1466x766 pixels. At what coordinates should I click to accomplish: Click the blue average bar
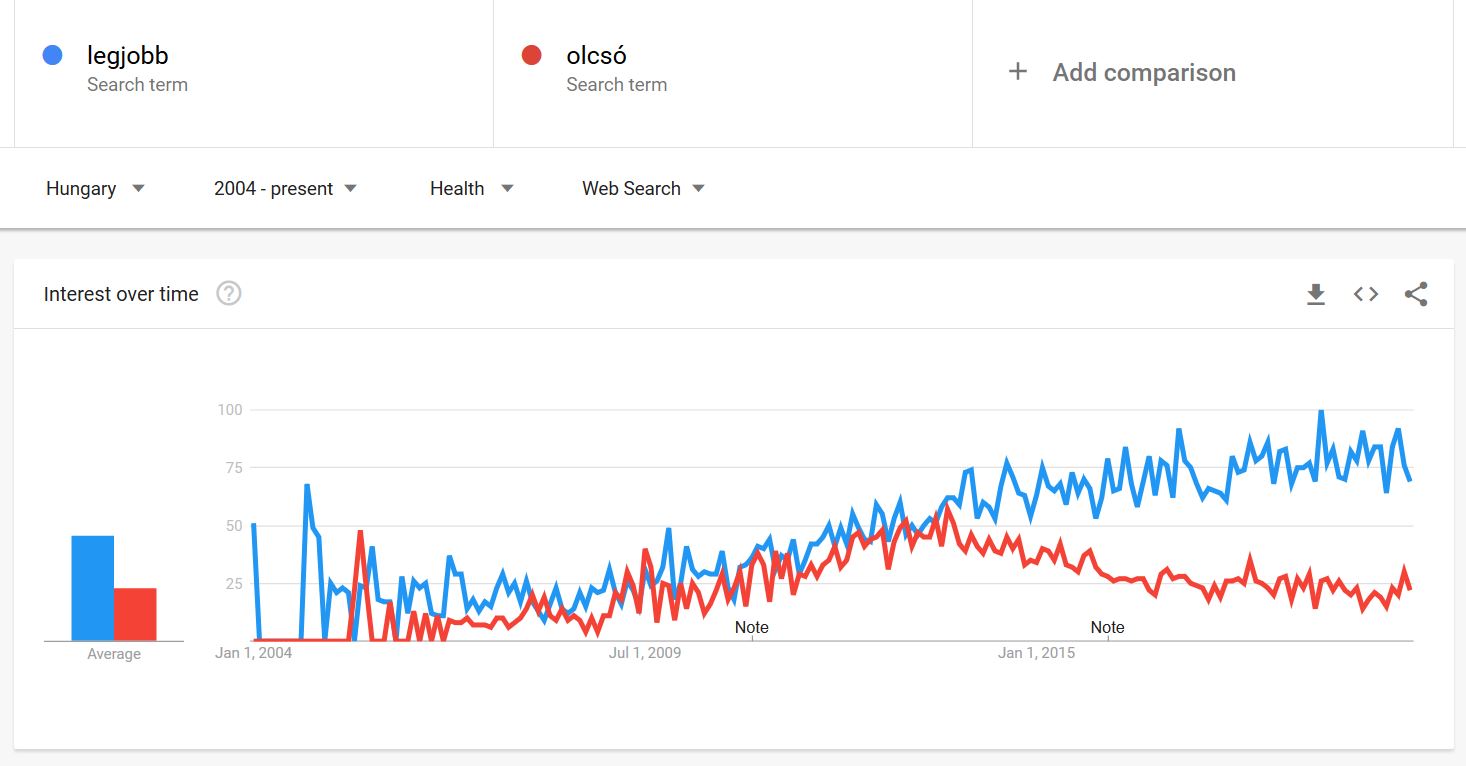(x=92, y=588)
